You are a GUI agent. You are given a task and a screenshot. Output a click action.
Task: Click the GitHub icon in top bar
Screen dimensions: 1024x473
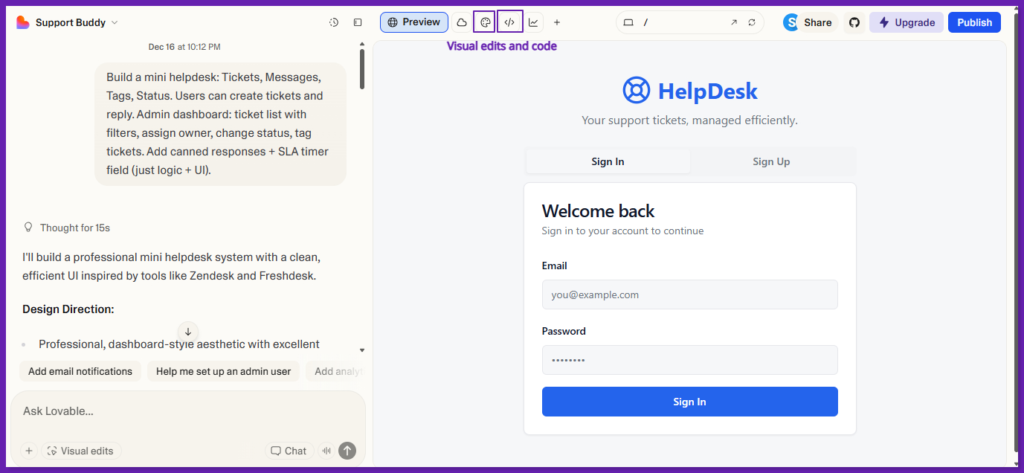853,22
